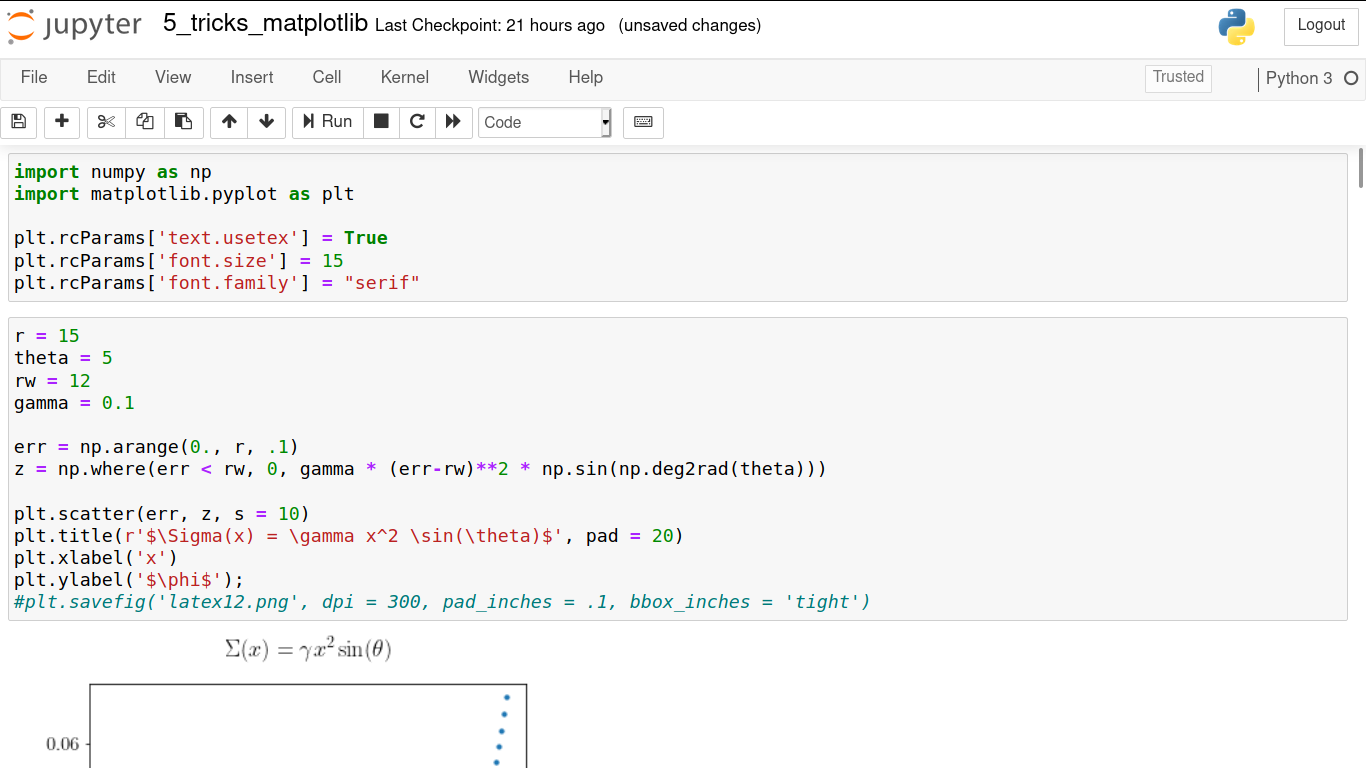The image size is (1366, 768).
Task: Insert a new cell below with plus icon
Action: pos(61,122)
